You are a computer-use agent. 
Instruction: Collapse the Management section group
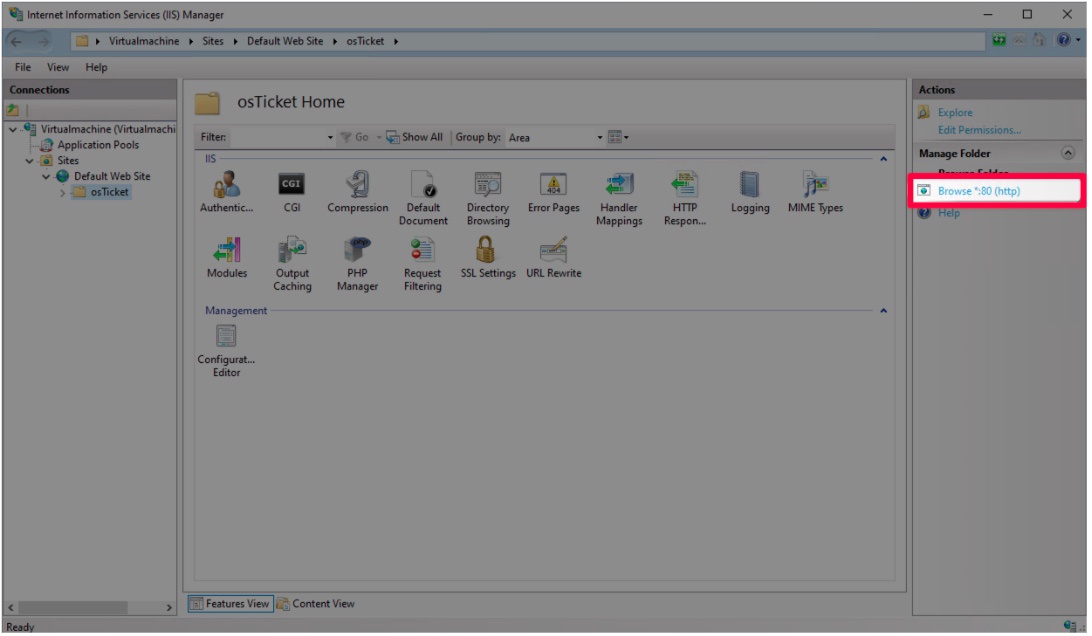pos(883,310)
